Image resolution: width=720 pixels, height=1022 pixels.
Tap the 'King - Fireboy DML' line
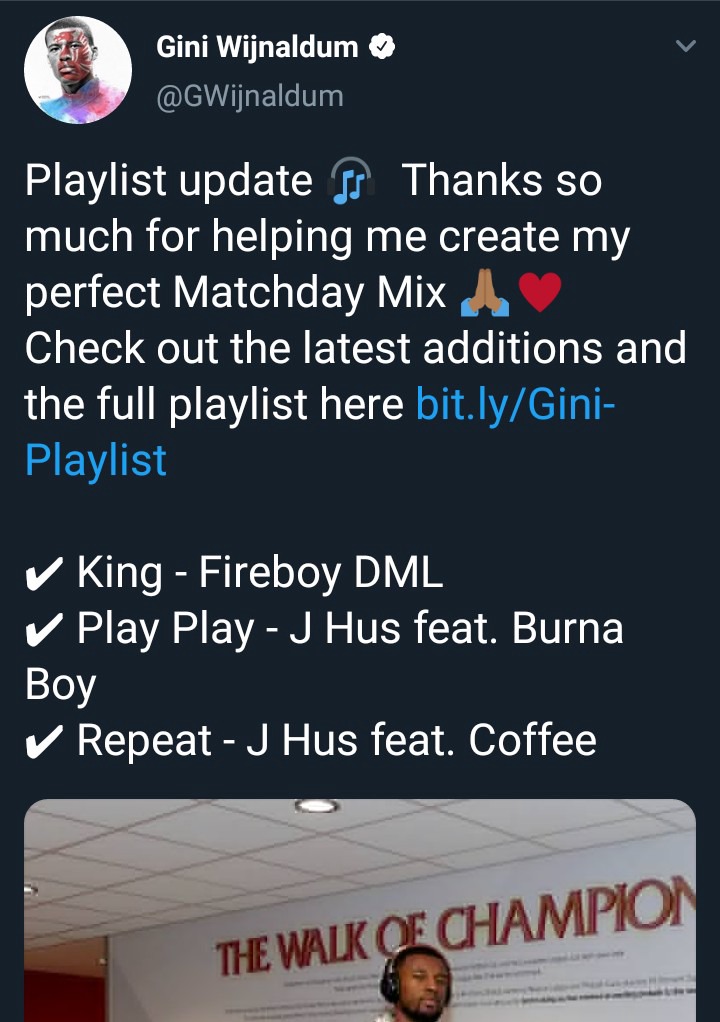(260, 574)
